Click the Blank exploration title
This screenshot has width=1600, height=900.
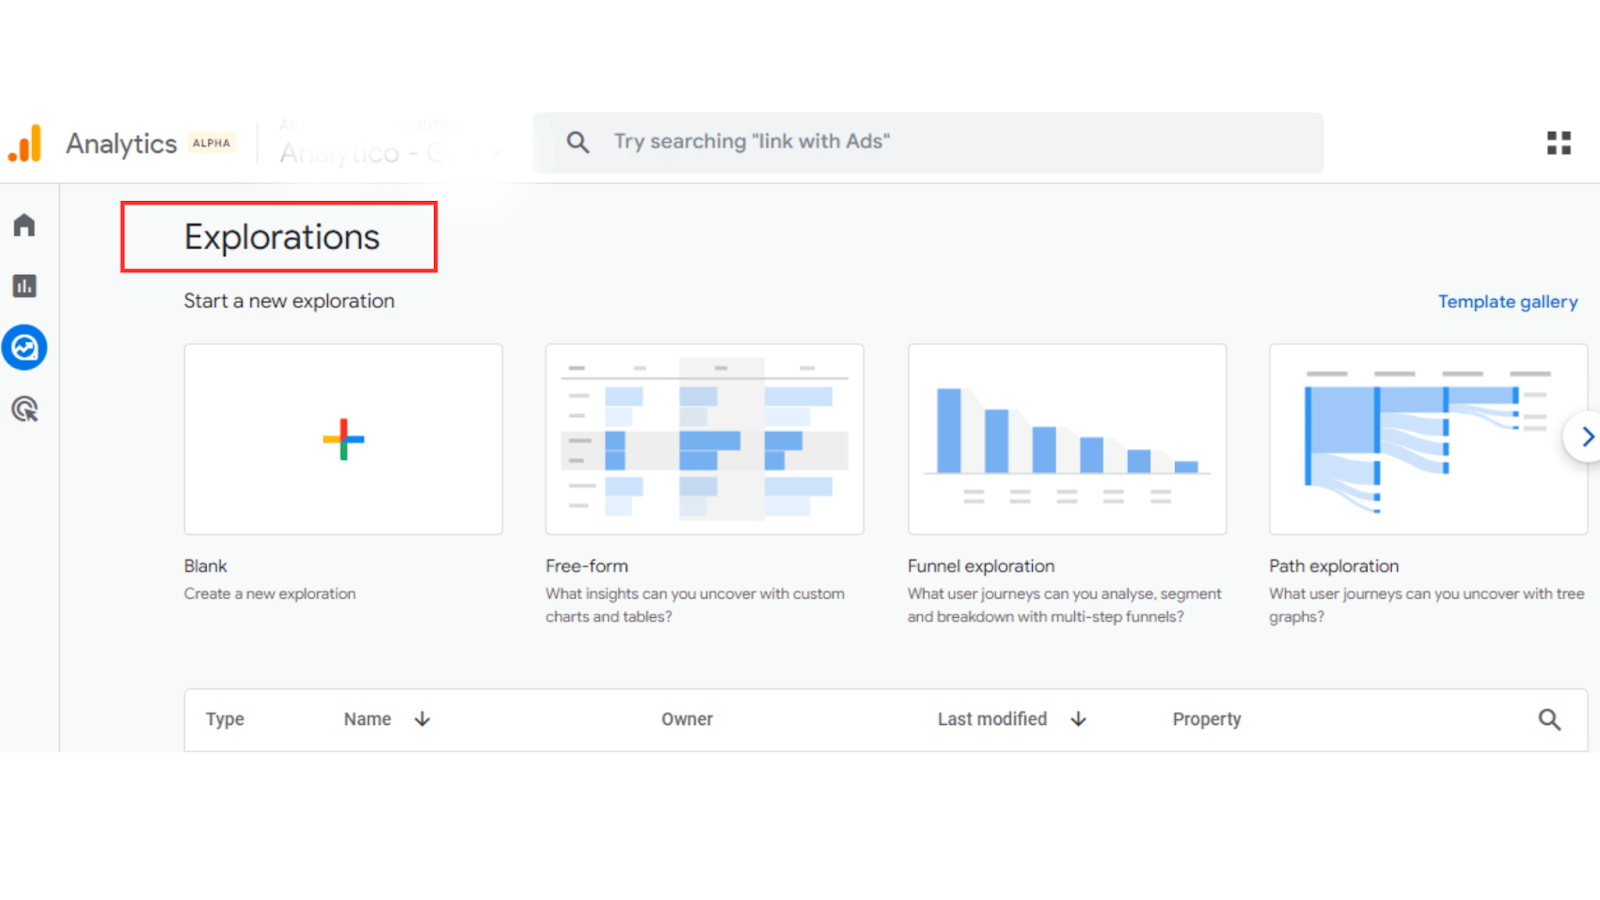coord(205,566)
